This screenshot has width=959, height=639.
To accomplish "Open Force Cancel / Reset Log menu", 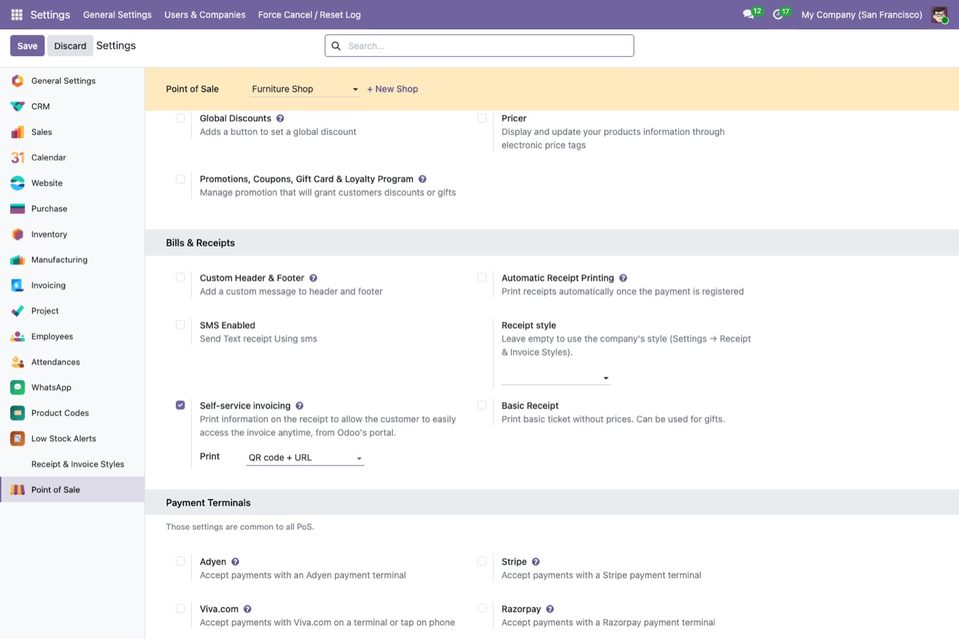I will pyautogui.click(x=309, y=15).
